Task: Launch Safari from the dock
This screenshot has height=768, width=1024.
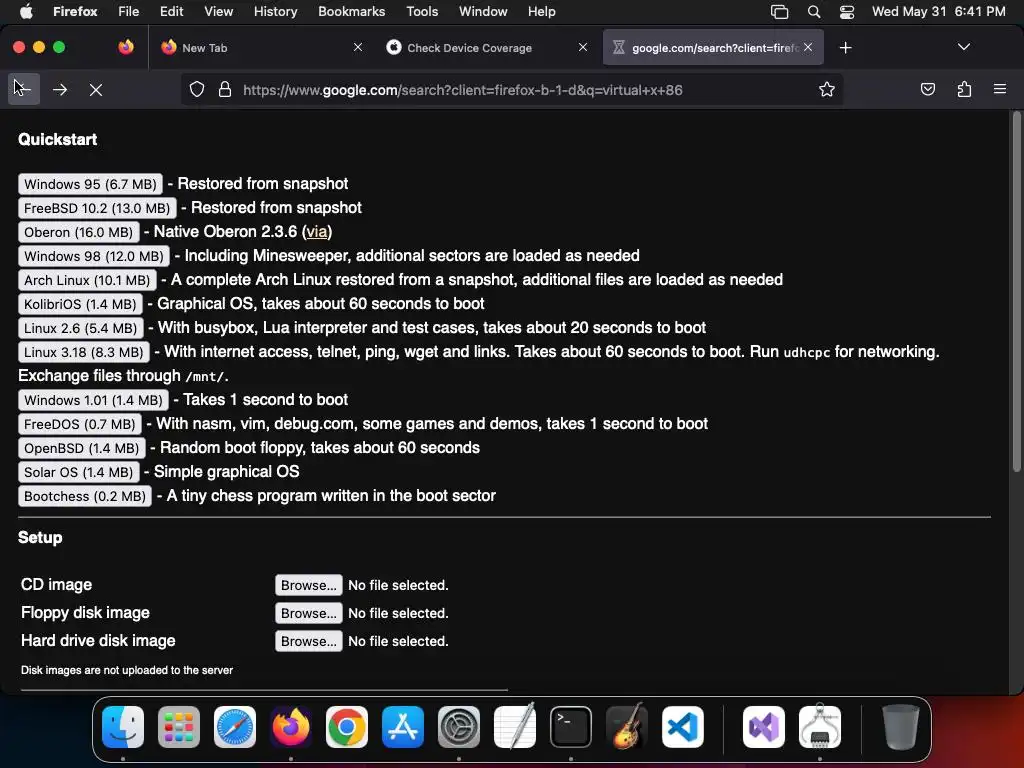Action: (235, 727)
